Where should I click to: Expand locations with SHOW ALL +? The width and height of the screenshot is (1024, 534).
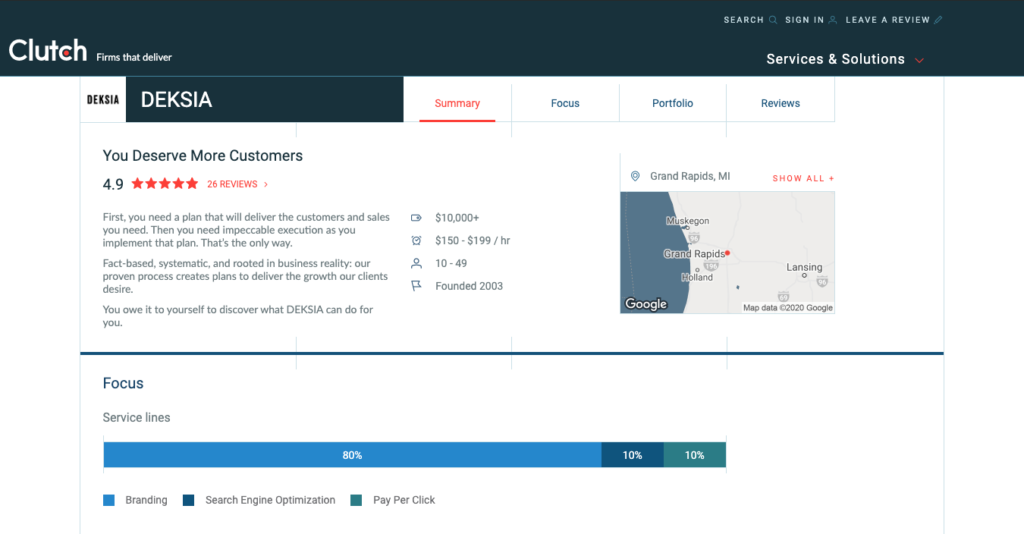click(803, 178)
